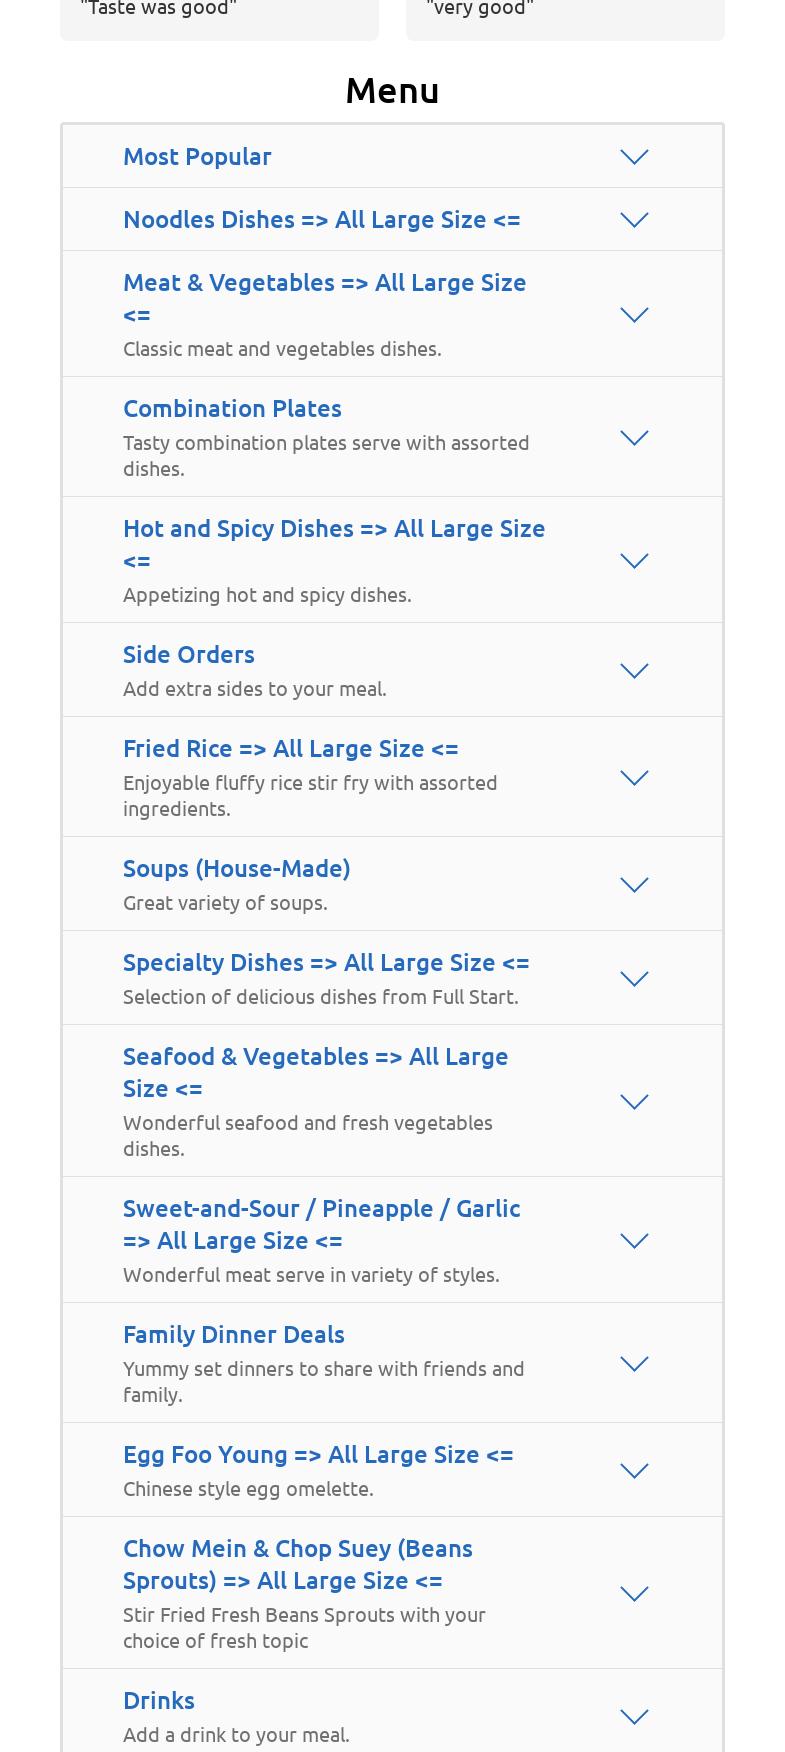Select the Most Popular menu heading
The width and height of the screenshot is (785, 1752).
(x=197, y=157)
